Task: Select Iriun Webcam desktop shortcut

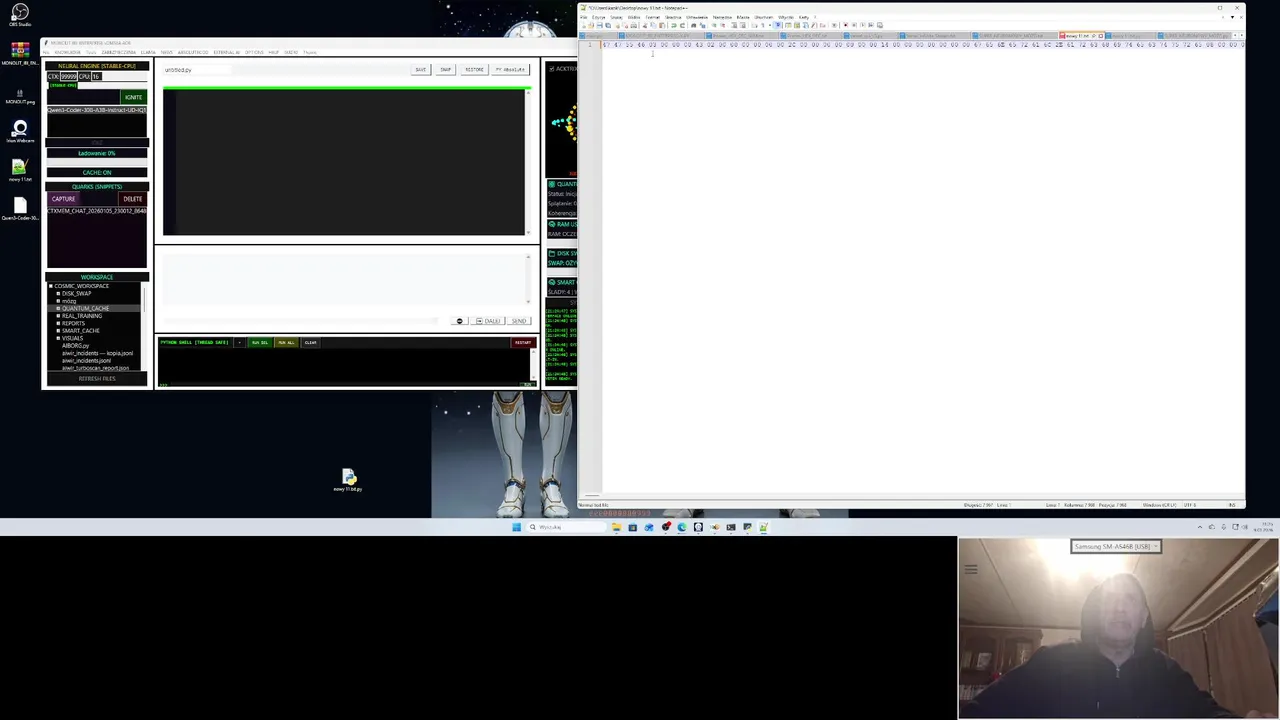Action: 19,132
